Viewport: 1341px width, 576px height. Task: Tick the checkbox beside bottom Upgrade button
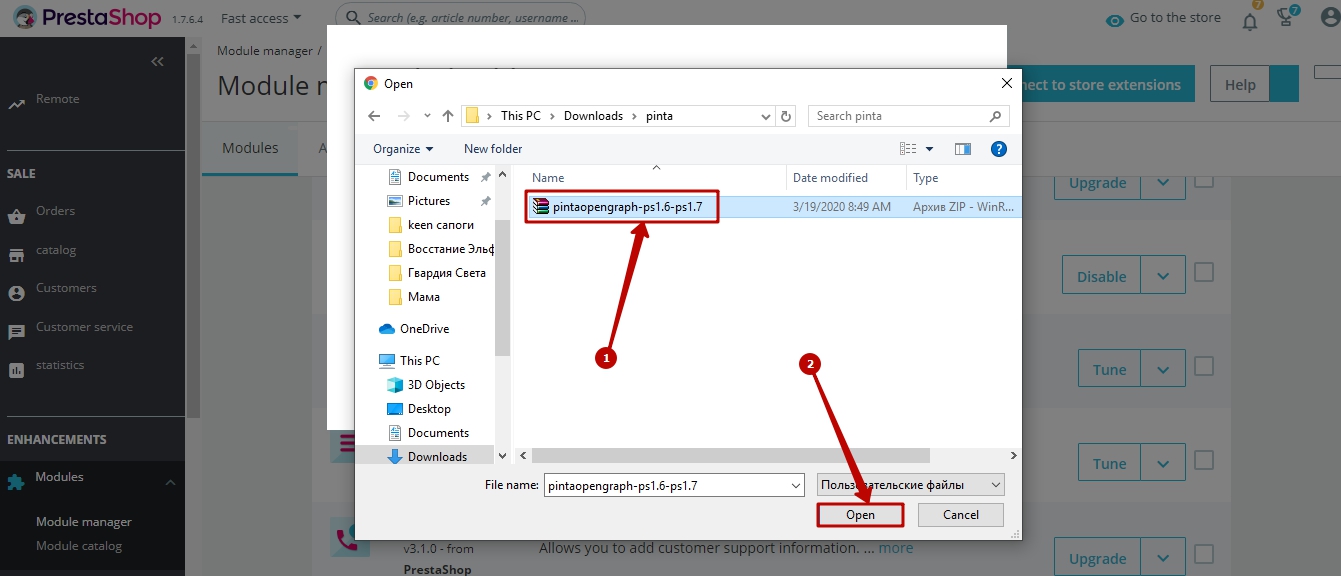pos(1205,553)
